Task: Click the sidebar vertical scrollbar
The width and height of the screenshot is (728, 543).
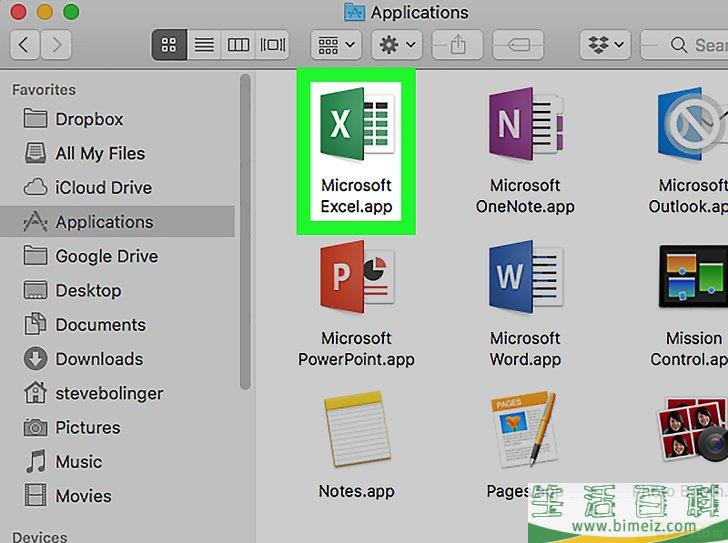Action: [x=245, y=232]
